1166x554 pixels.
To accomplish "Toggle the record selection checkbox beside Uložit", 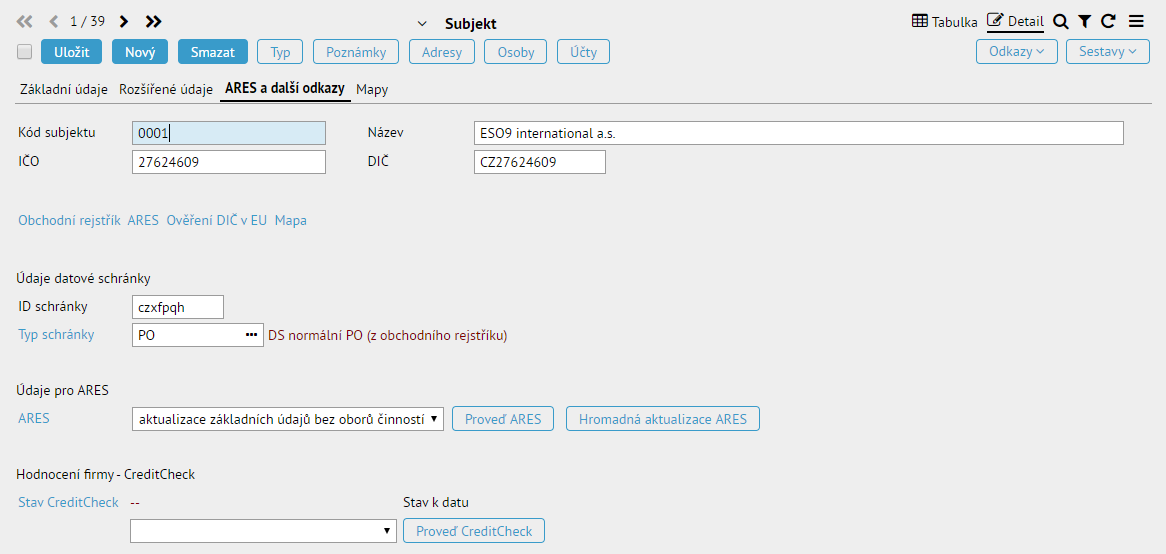I will 25,52.
